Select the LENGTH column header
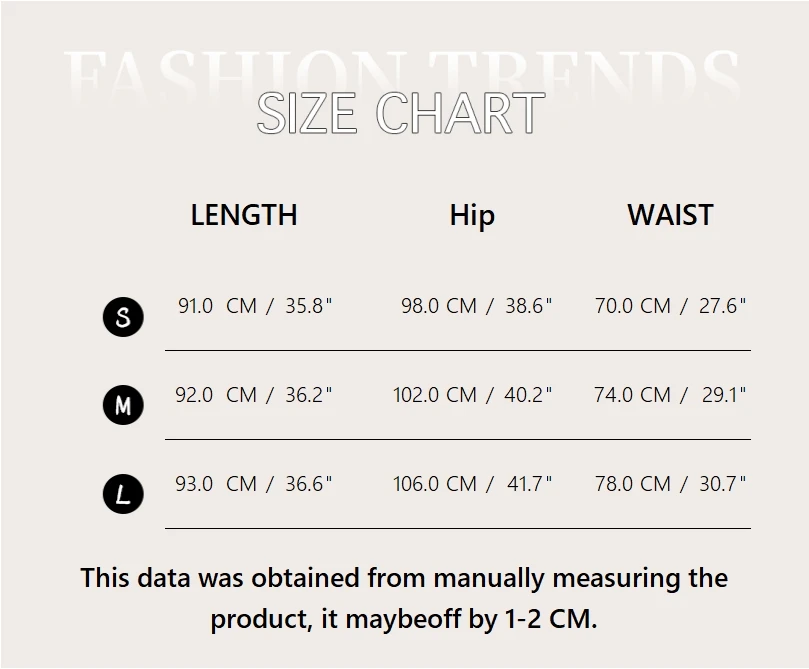 pos(244,215)
